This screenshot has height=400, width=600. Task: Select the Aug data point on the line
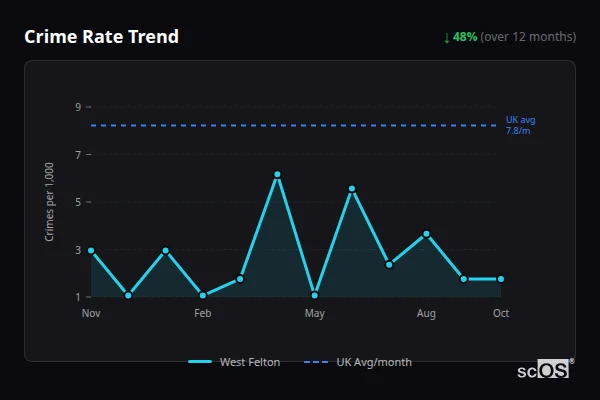click(426, 234)
